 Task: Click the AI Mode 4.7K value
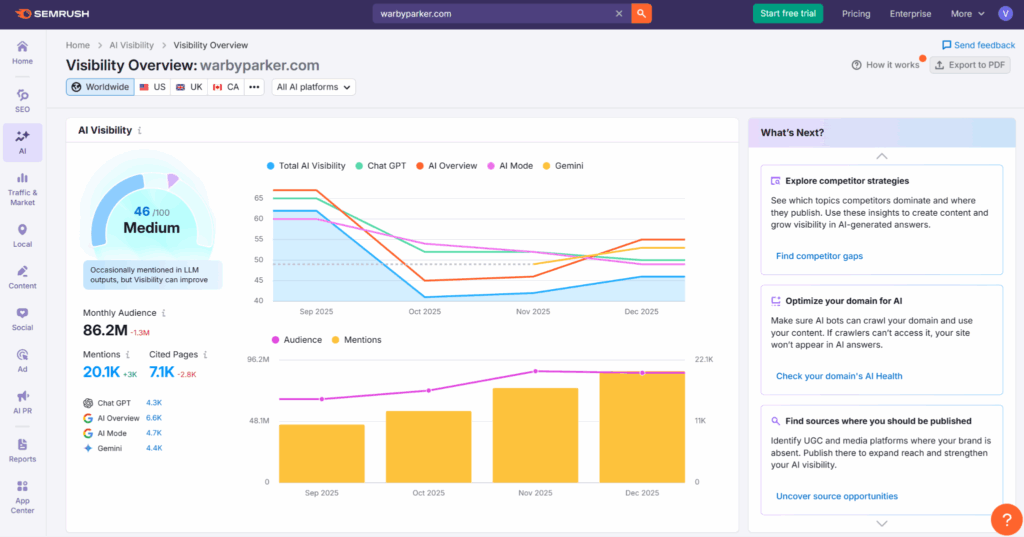click(154, 433)
